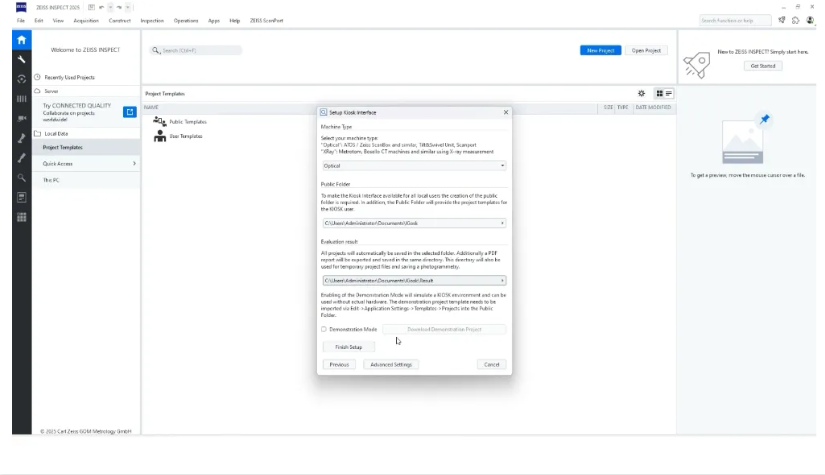Select the wrench setup icon in sidebar
Screen dimensions: 825x475
pos(22,59)
